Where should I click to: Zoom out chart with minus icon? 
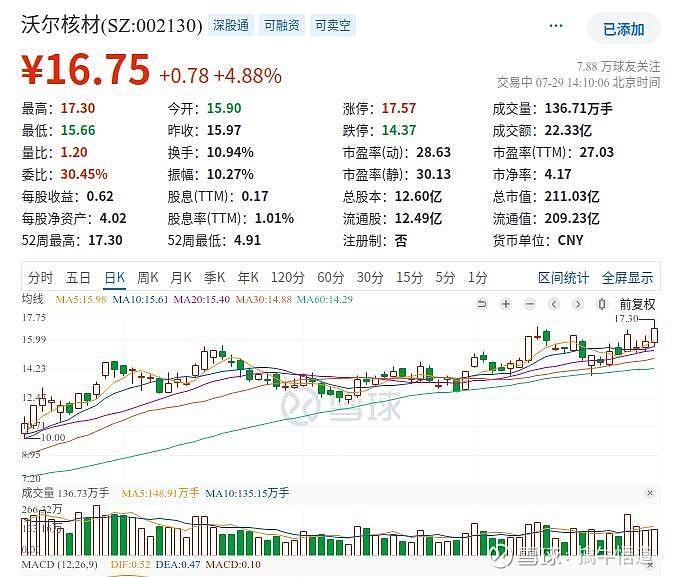(x=530, y=304)
